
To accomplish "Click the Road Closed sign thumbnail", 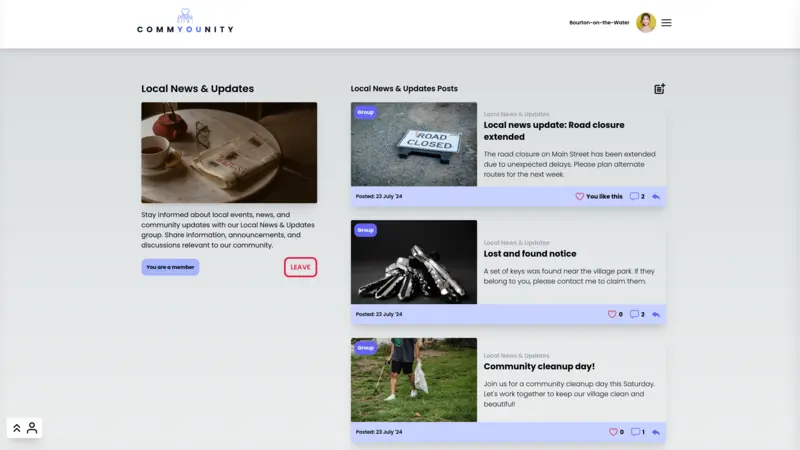I will (x=414, y=144).
